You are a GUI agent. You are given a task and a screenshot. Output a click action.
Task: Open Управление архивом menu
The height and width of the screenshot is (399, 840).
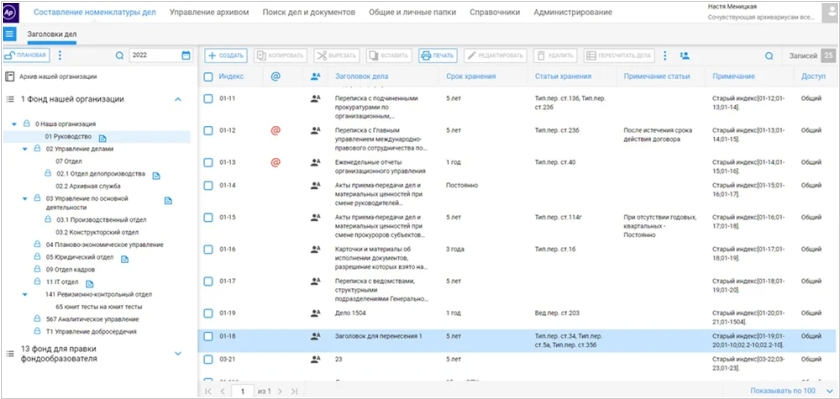tap(209, 12)
